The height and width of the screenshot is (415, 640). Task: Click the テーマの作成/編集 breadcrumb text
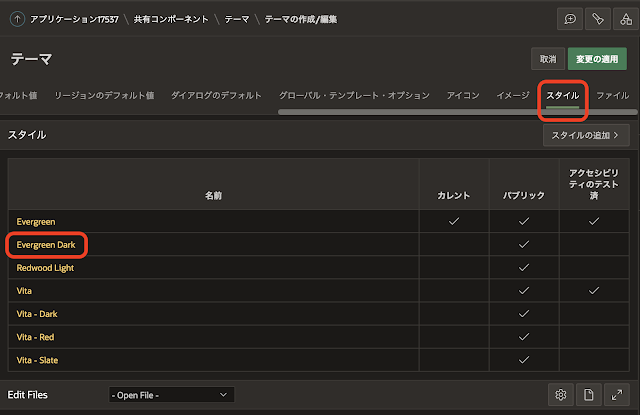tap(301, 19)
